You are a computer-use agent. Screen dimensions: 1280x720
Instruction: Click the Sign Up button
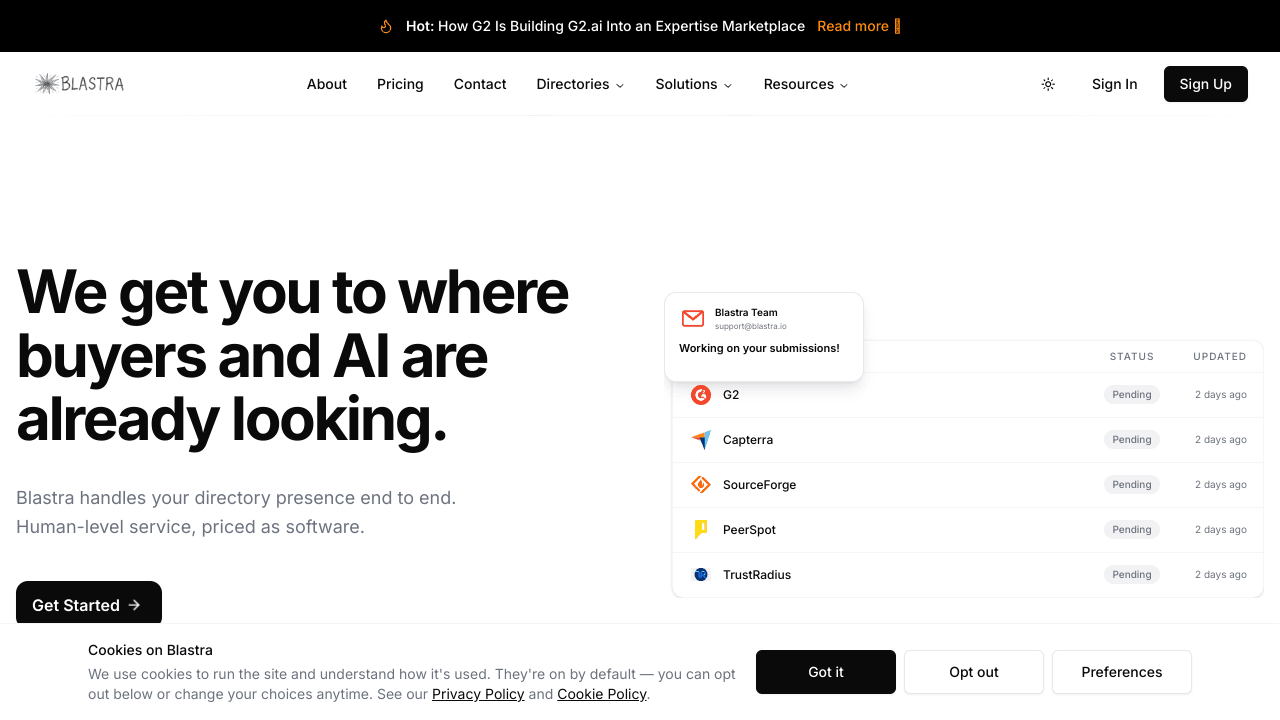(1206, 84)
